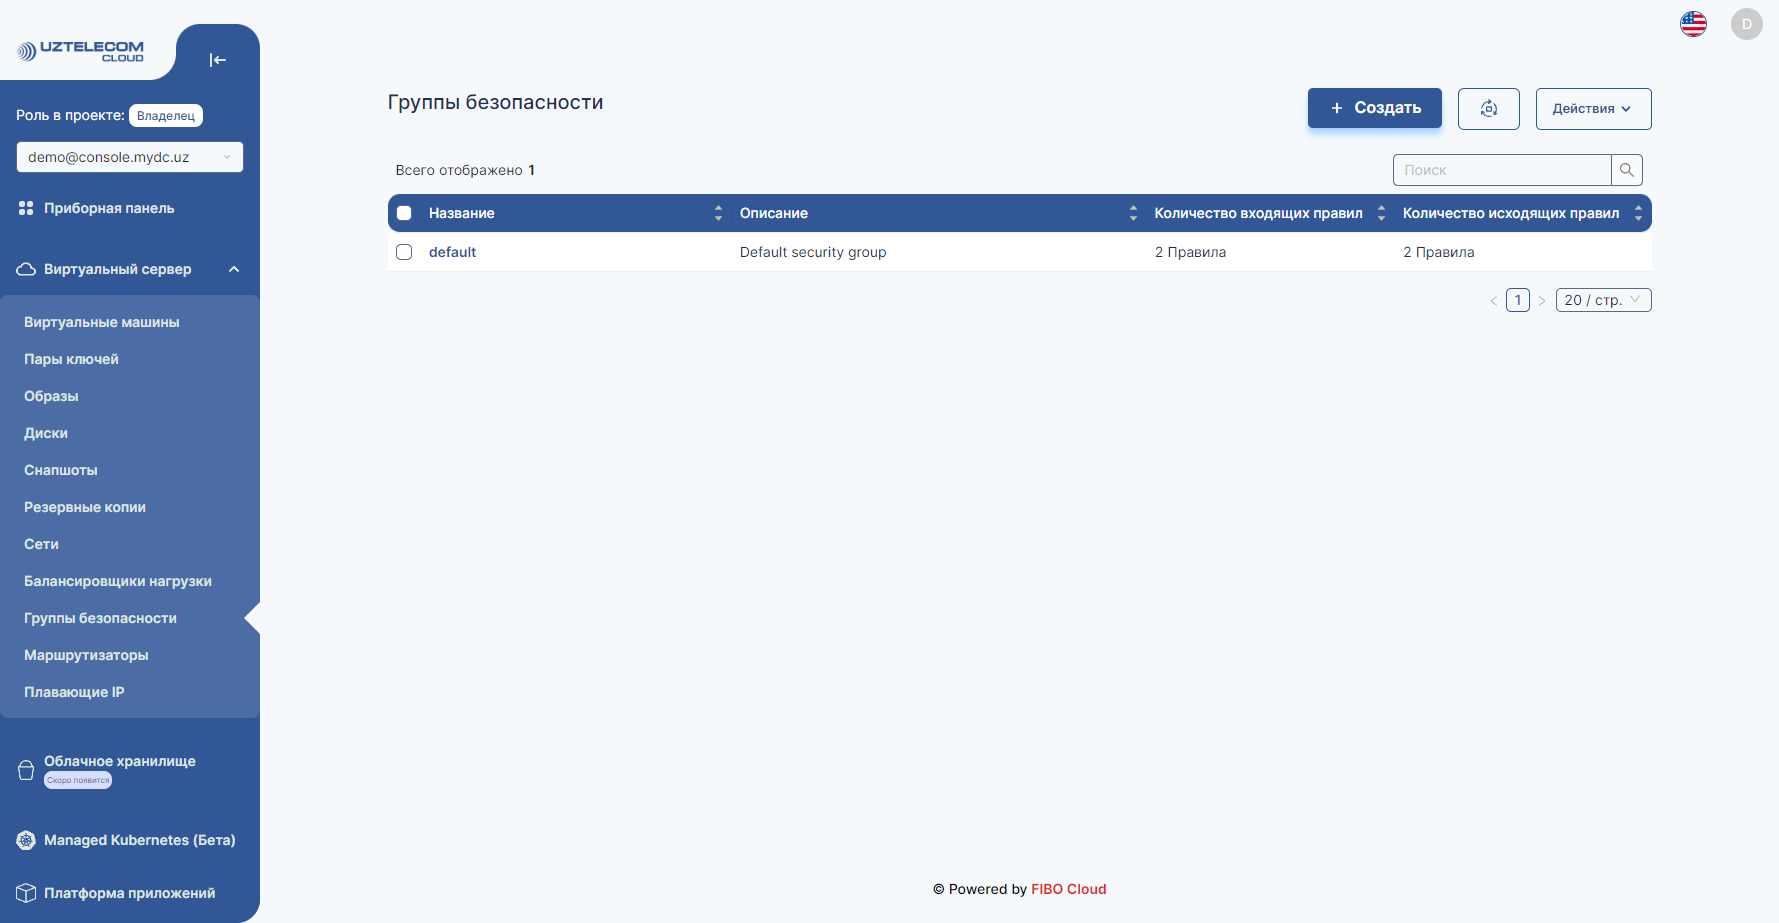Click the search magnifier icon
The image size is (1779, 923).
(x=1627, y=170)
